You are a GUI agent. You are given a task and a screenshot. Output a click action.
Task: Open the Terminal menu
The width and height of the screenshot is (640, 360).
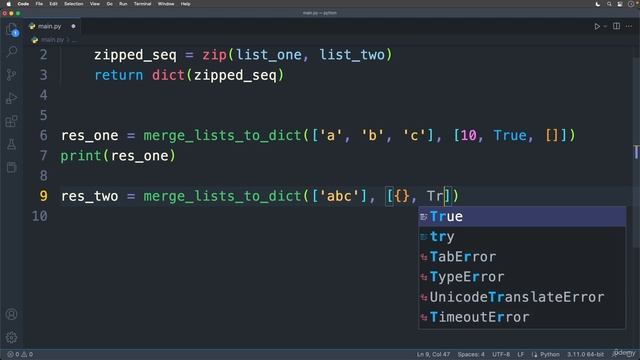tap(142, 4)
